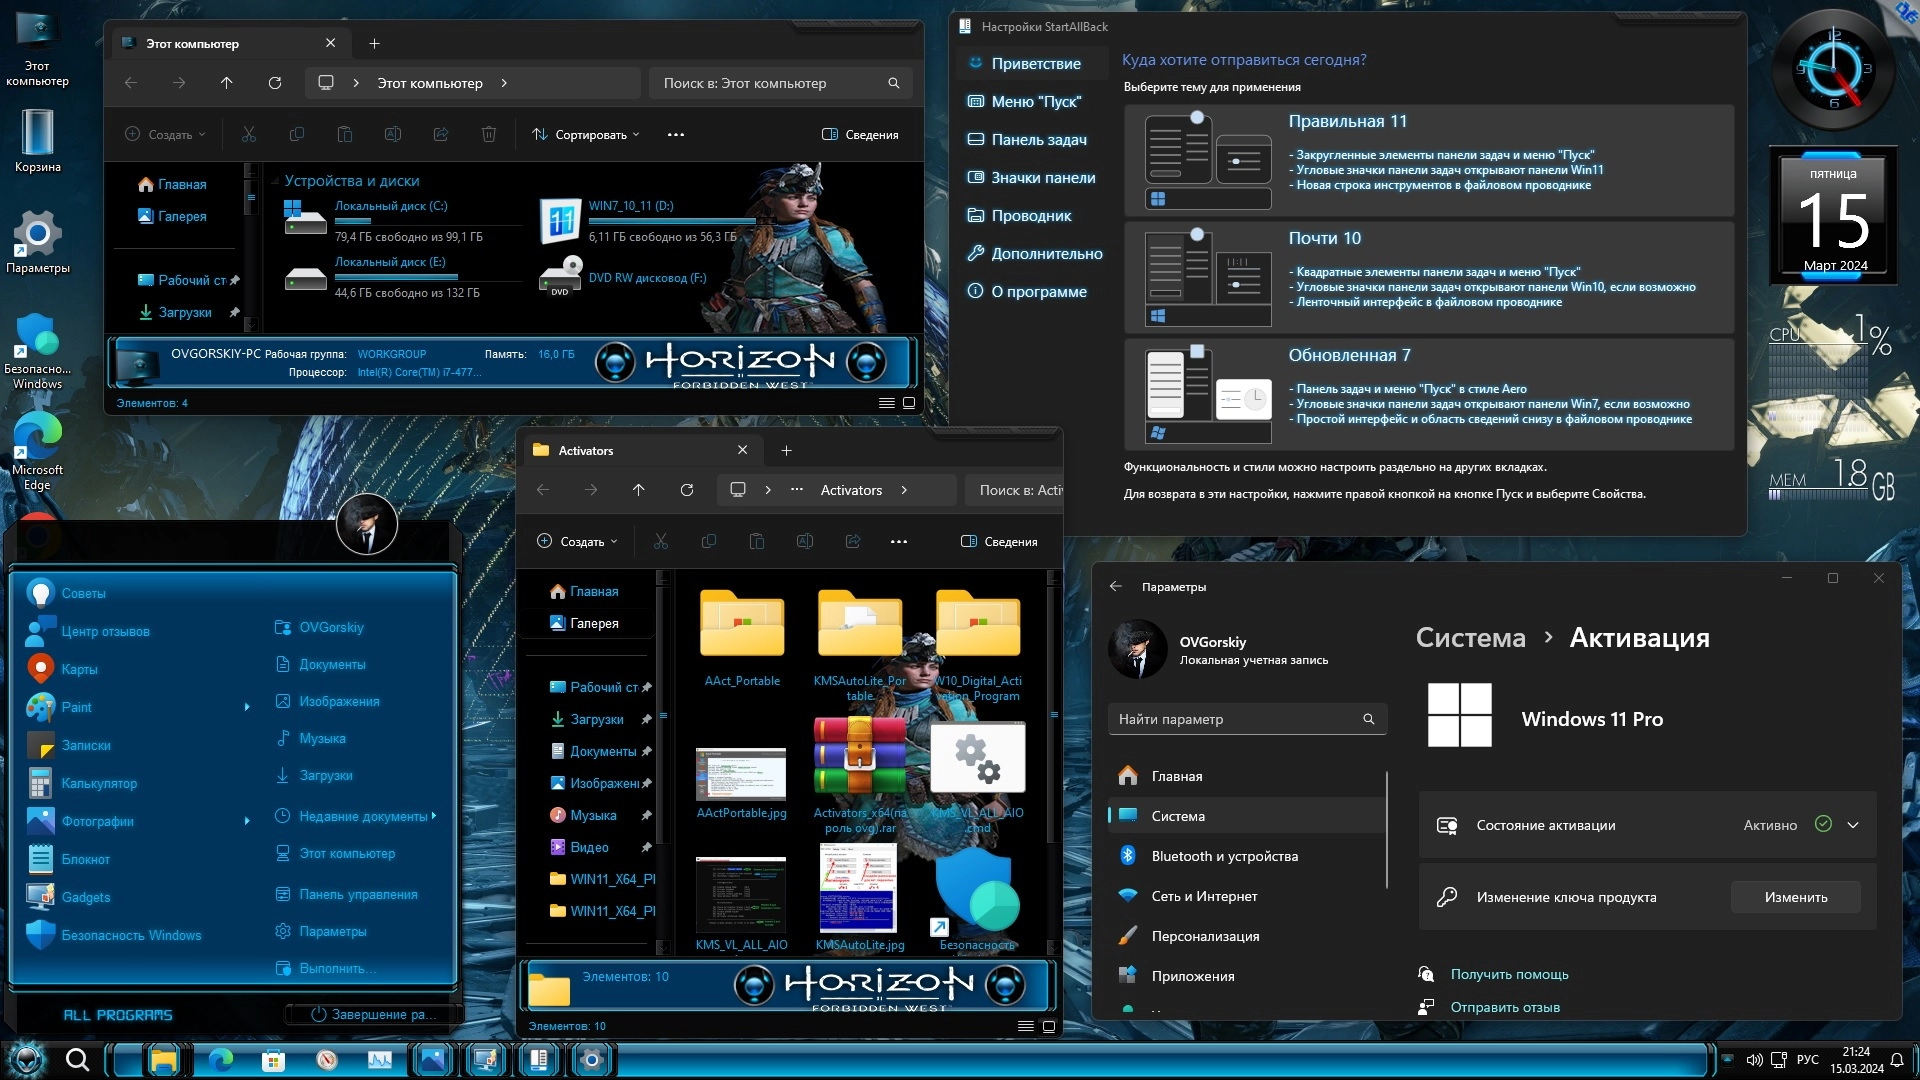Screen dimensions: 1920x1080
Task: Click the Изменить product key button
Action: [1795, 897]
